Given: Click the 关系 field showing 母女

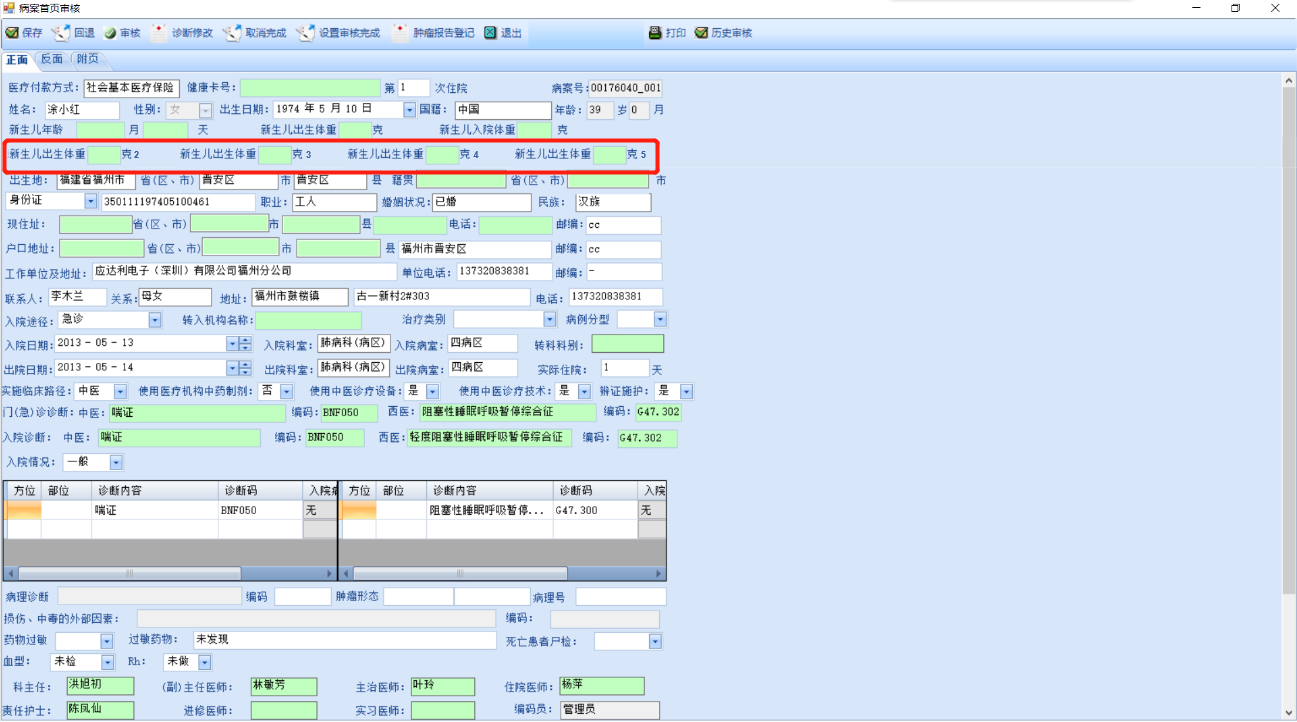Looking at the screenshot, I should (175, 297).
